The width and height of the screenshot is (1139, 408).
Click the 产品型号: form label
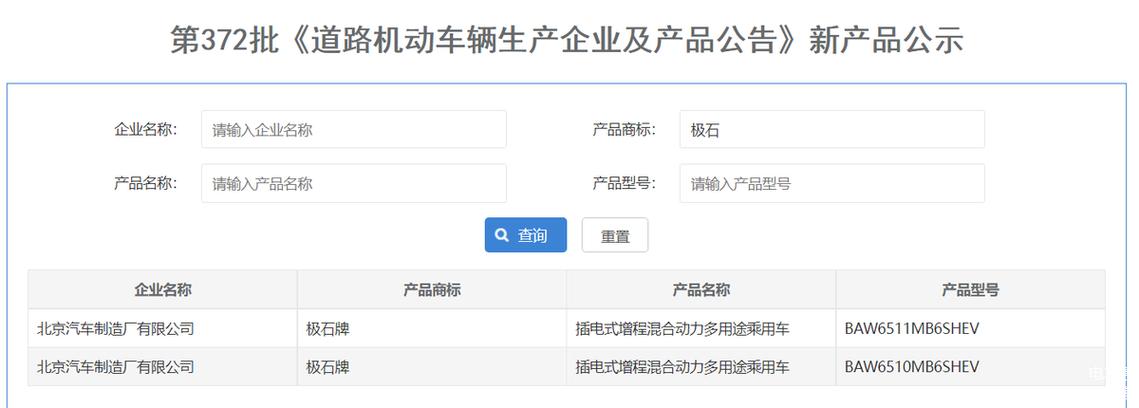pos(624,183)
